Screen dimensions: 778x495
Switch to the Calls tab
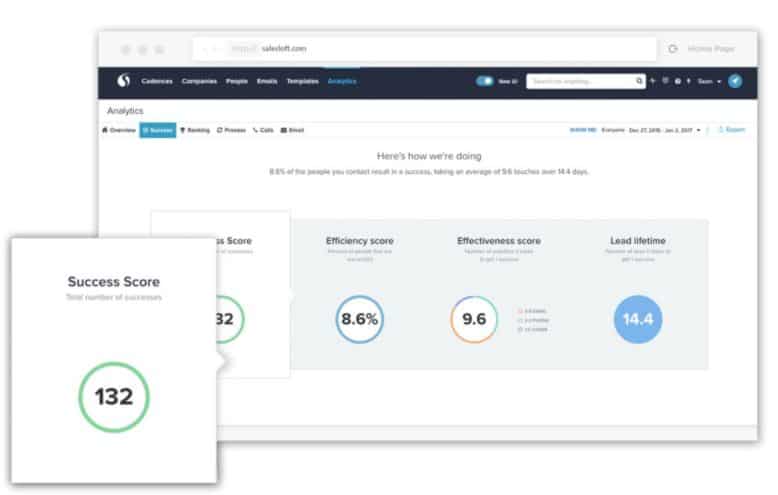[x=264, y=130]
